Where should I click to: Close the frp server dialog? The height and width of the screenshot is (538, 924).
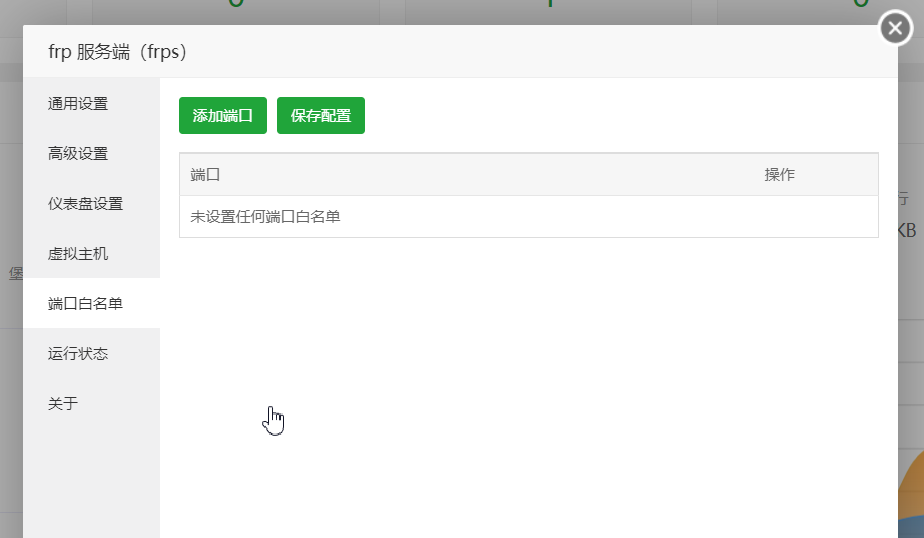(x=895, y=28)
